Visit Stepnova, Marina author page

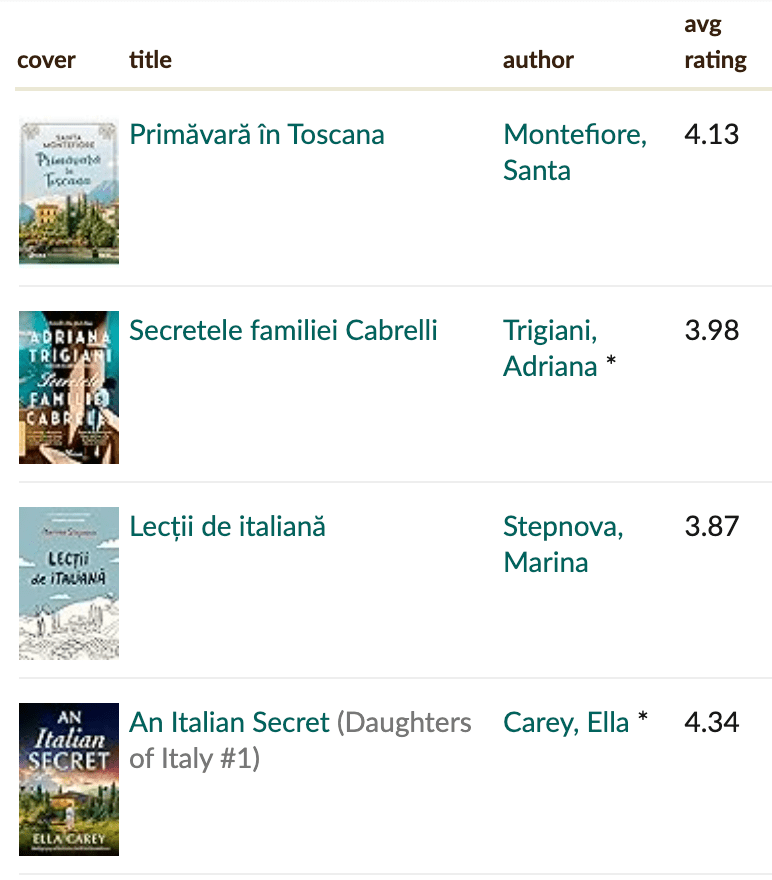coord(562,544)
